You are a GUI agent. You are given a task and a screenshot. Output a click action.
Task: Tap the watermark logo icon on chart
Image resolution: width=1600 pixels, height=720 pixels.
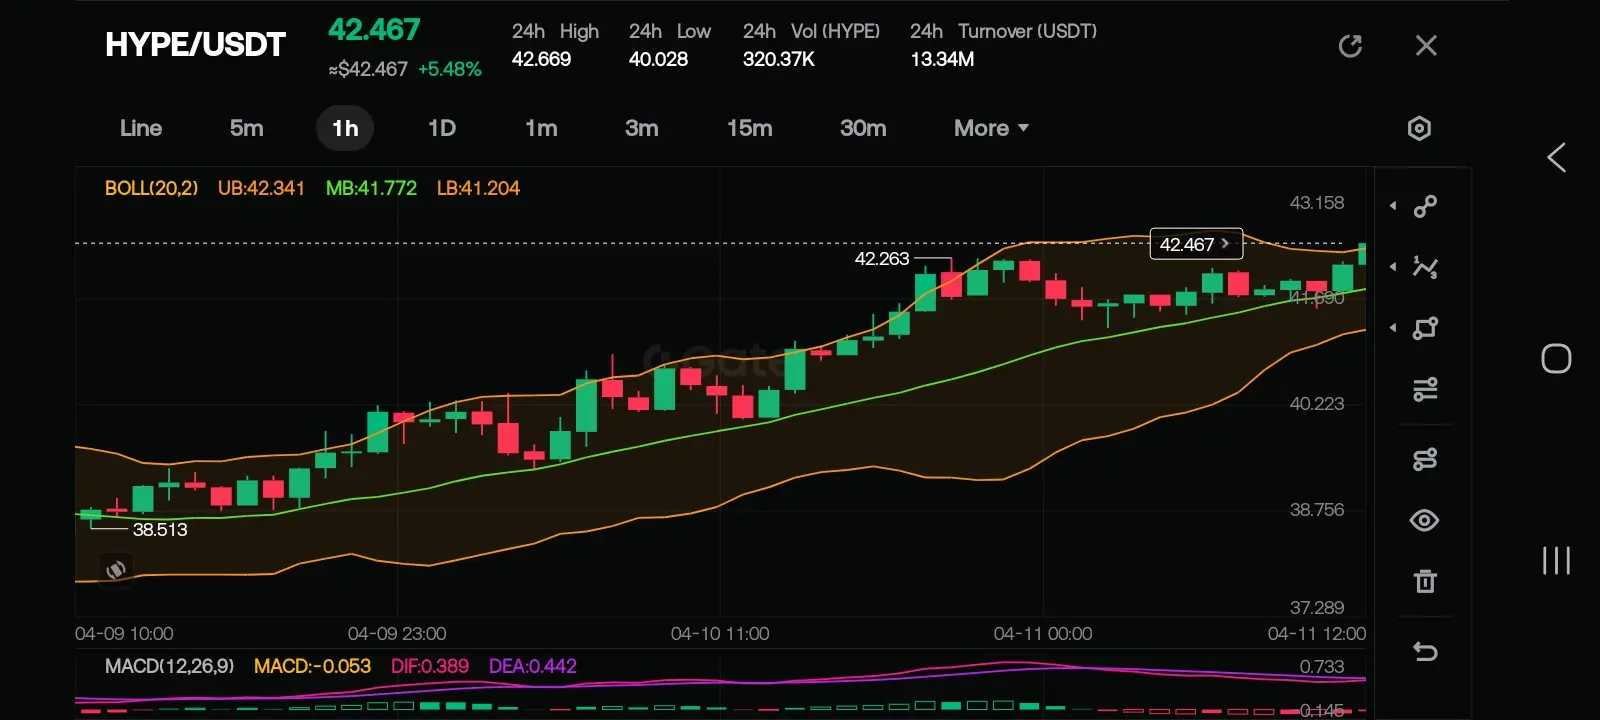[x=116, y=570]
